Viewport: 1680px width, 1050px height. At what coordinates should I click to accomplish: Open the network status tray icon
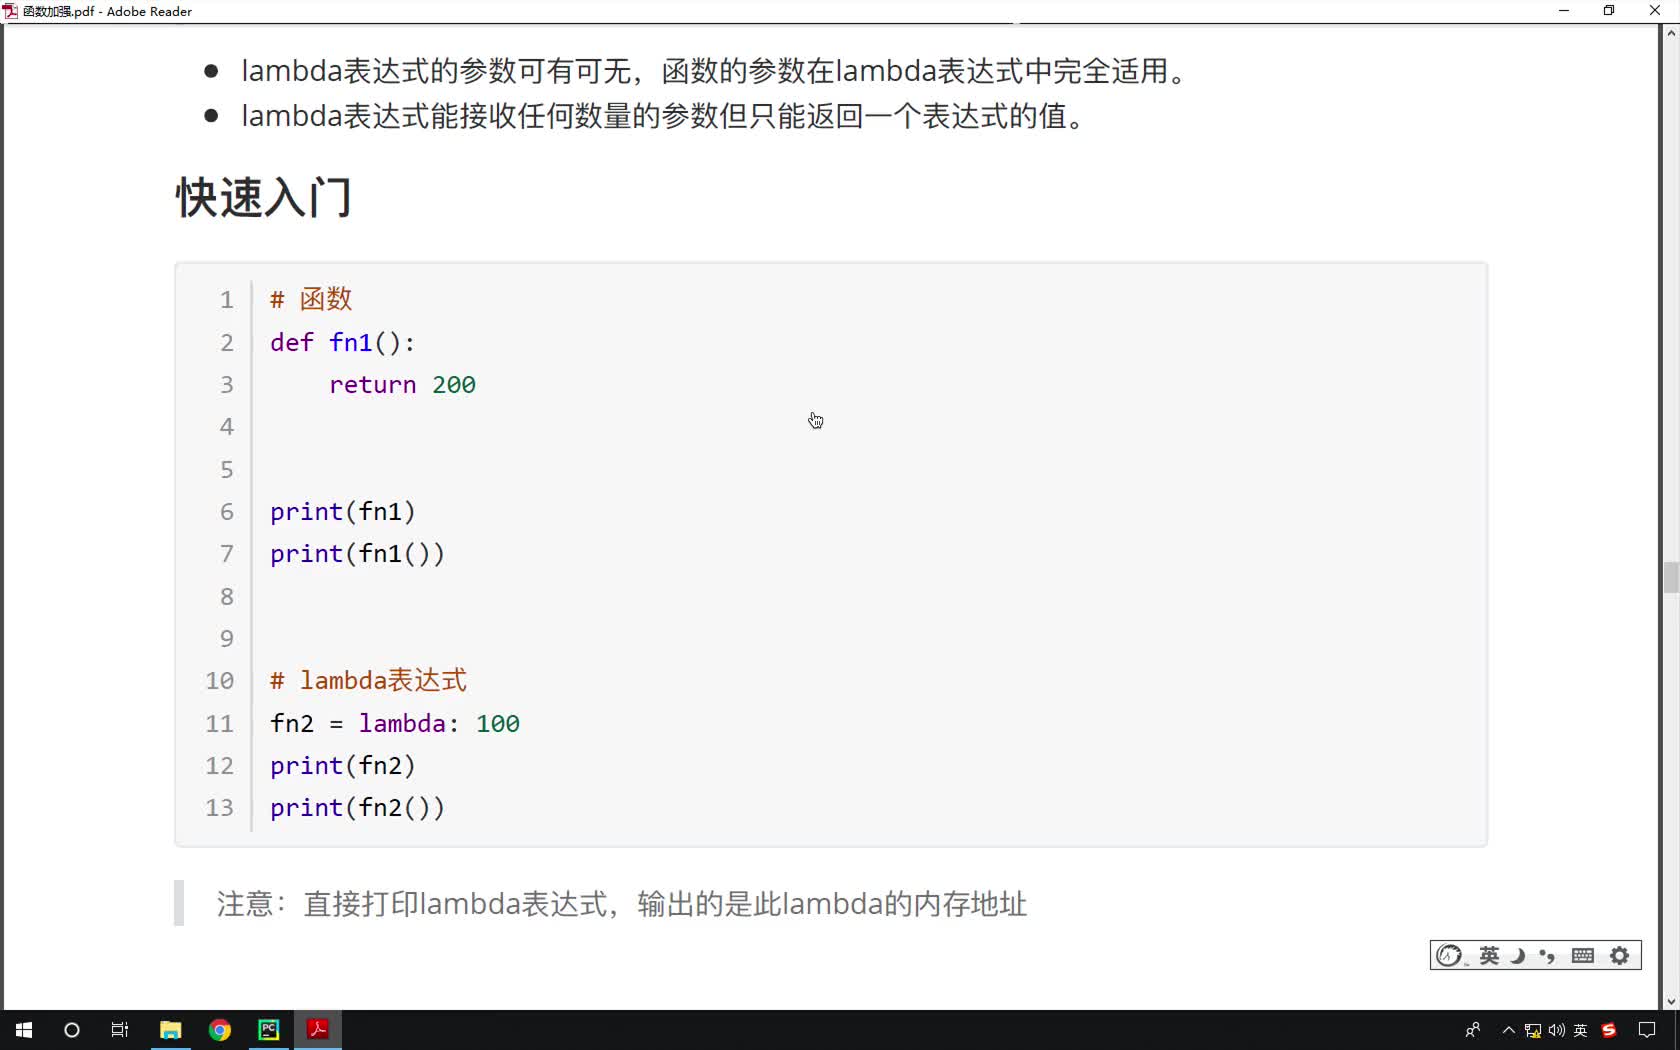click(1532, 1030)
